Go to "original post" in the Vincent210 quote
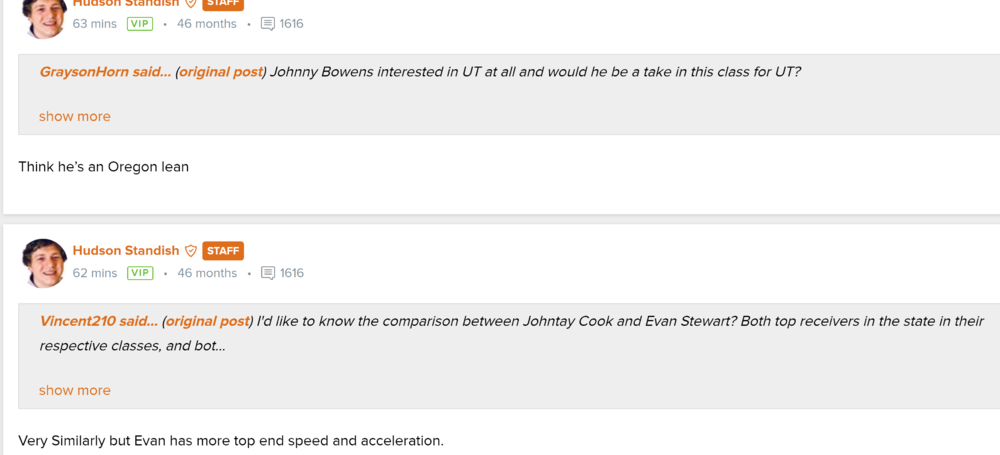Screen dimensions: 1000x455 coord(207,321)
